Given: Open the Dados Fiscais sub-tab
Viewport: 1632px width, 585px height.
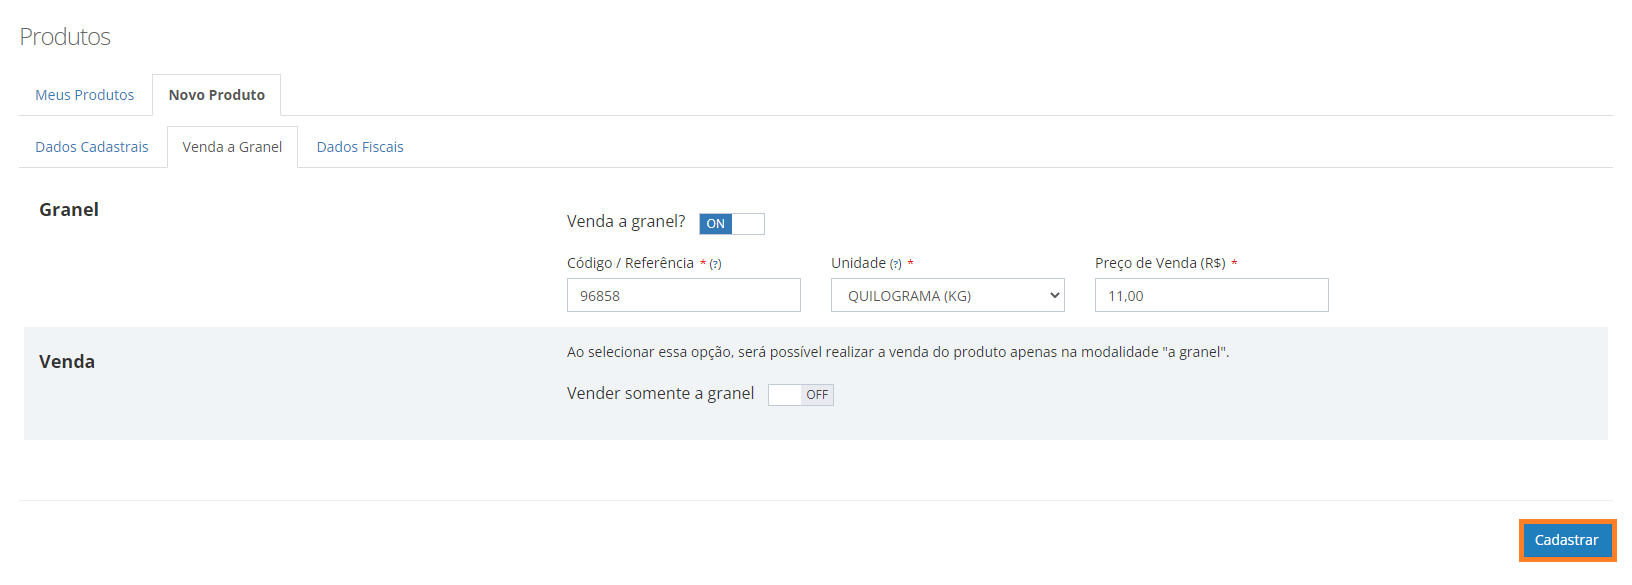Looking at the screenshot, I should coord(360,147).
